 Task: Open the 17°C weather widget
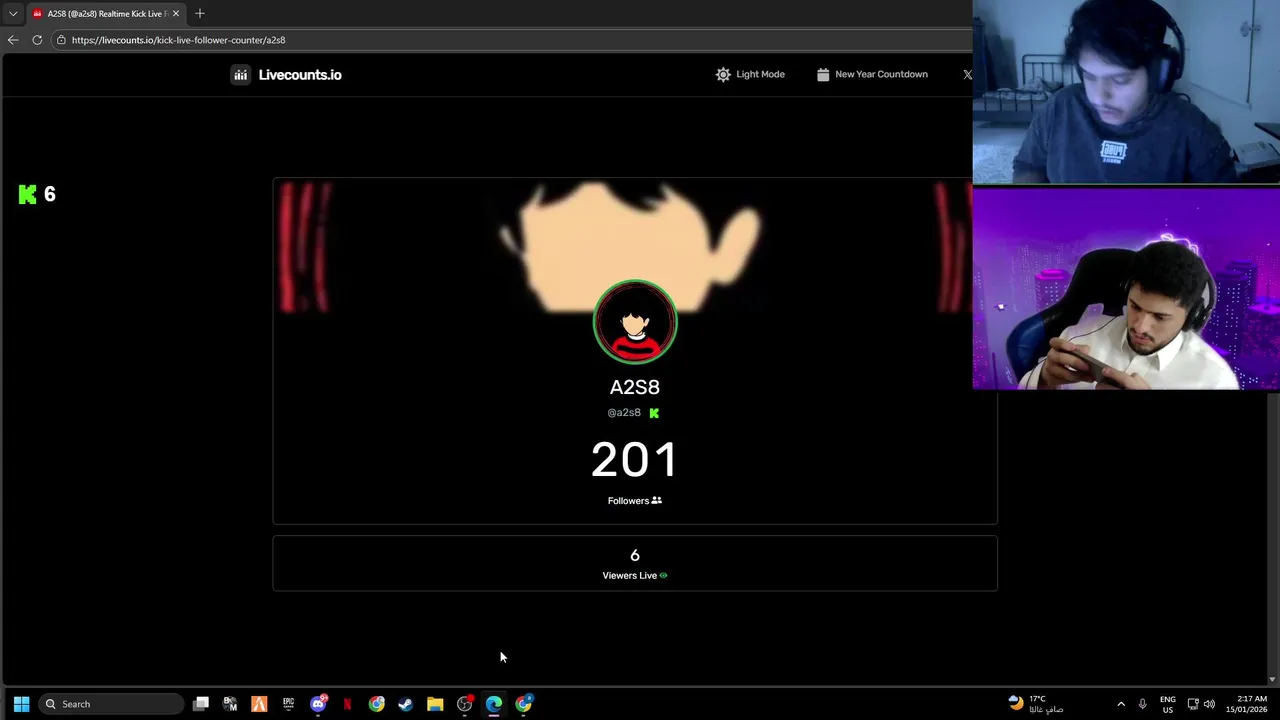point(1036,704)
